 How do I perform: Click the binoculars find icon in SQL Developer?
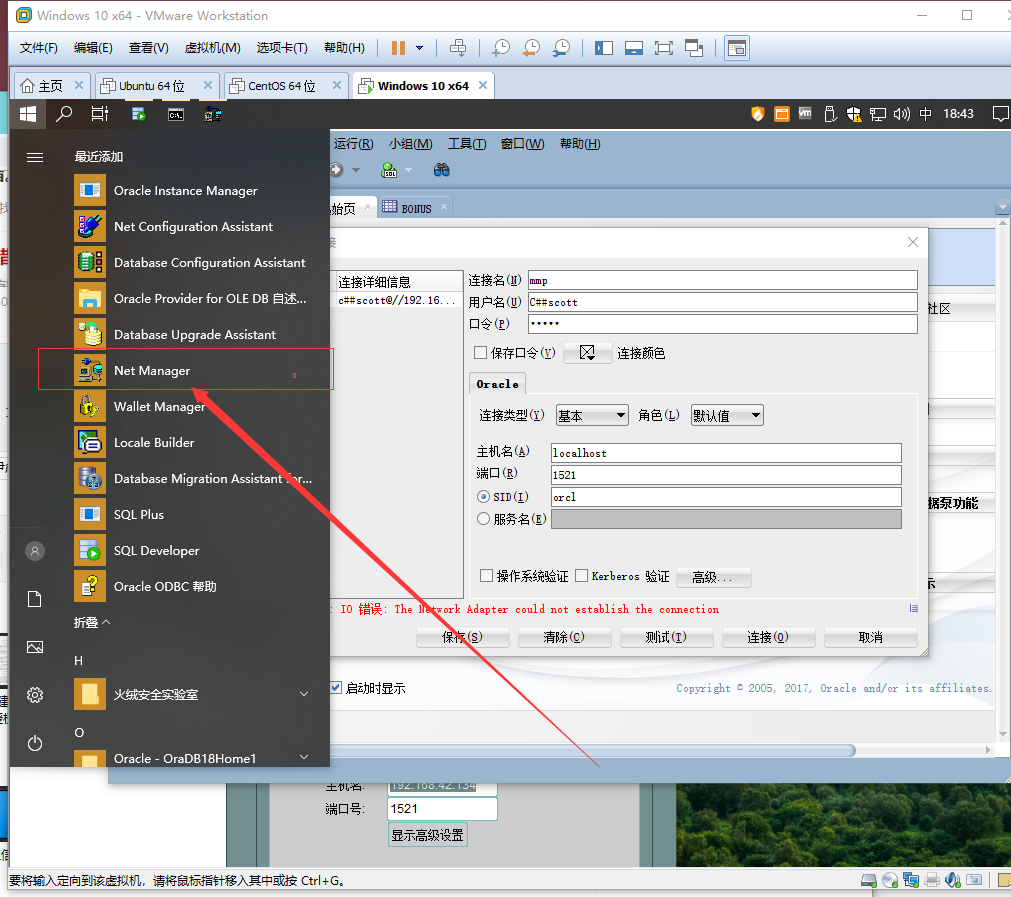[441, 170]
